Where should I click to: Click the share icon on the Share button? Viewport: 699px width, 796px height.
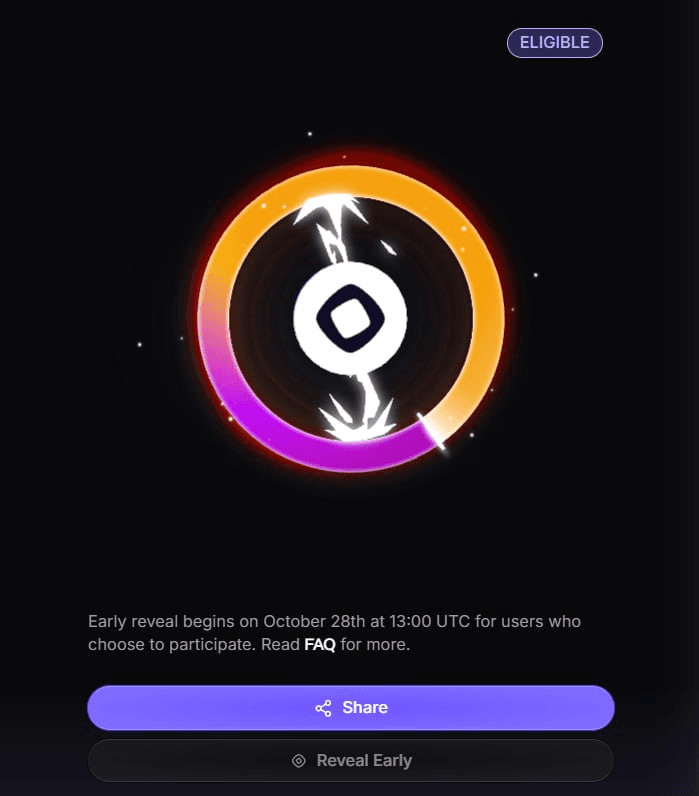tap(323, 708)
